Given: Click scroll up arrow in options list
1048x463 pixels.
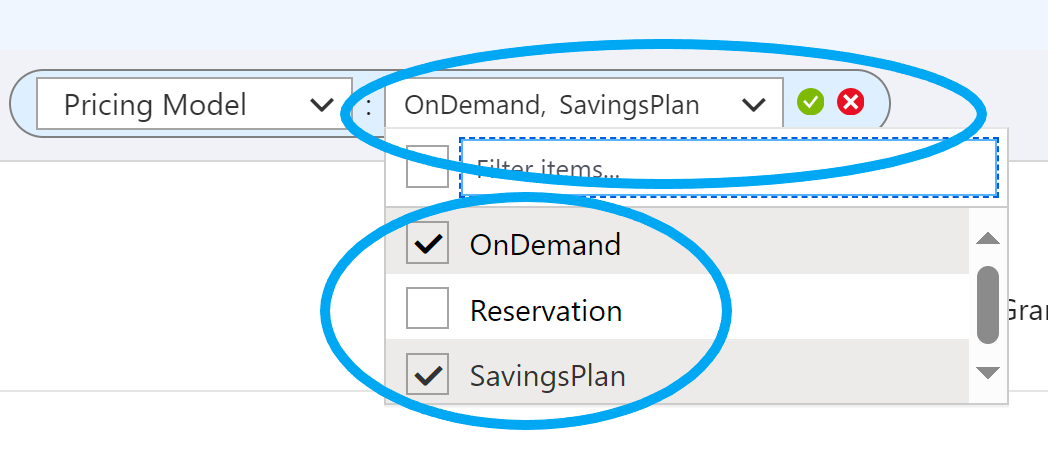Looking at the screenshot, I should click(988, 239).
